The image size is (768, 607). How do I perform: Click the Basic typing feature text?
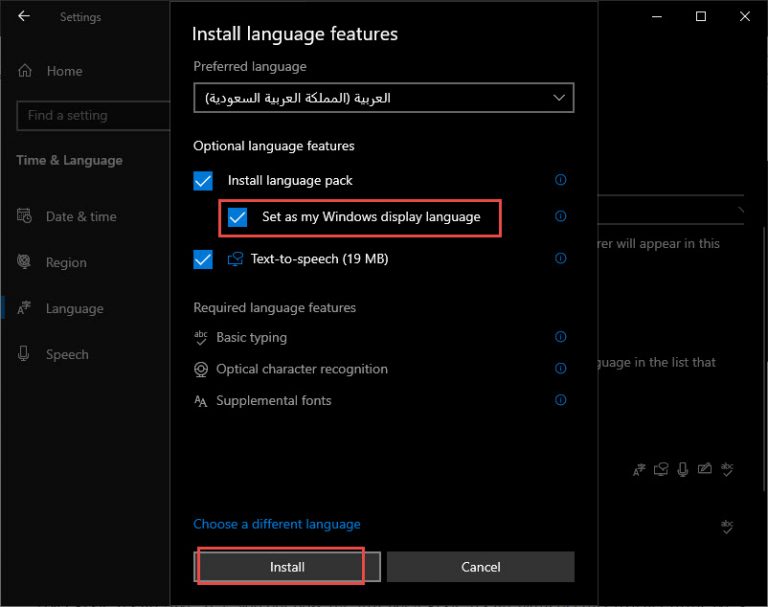point(251,338)
